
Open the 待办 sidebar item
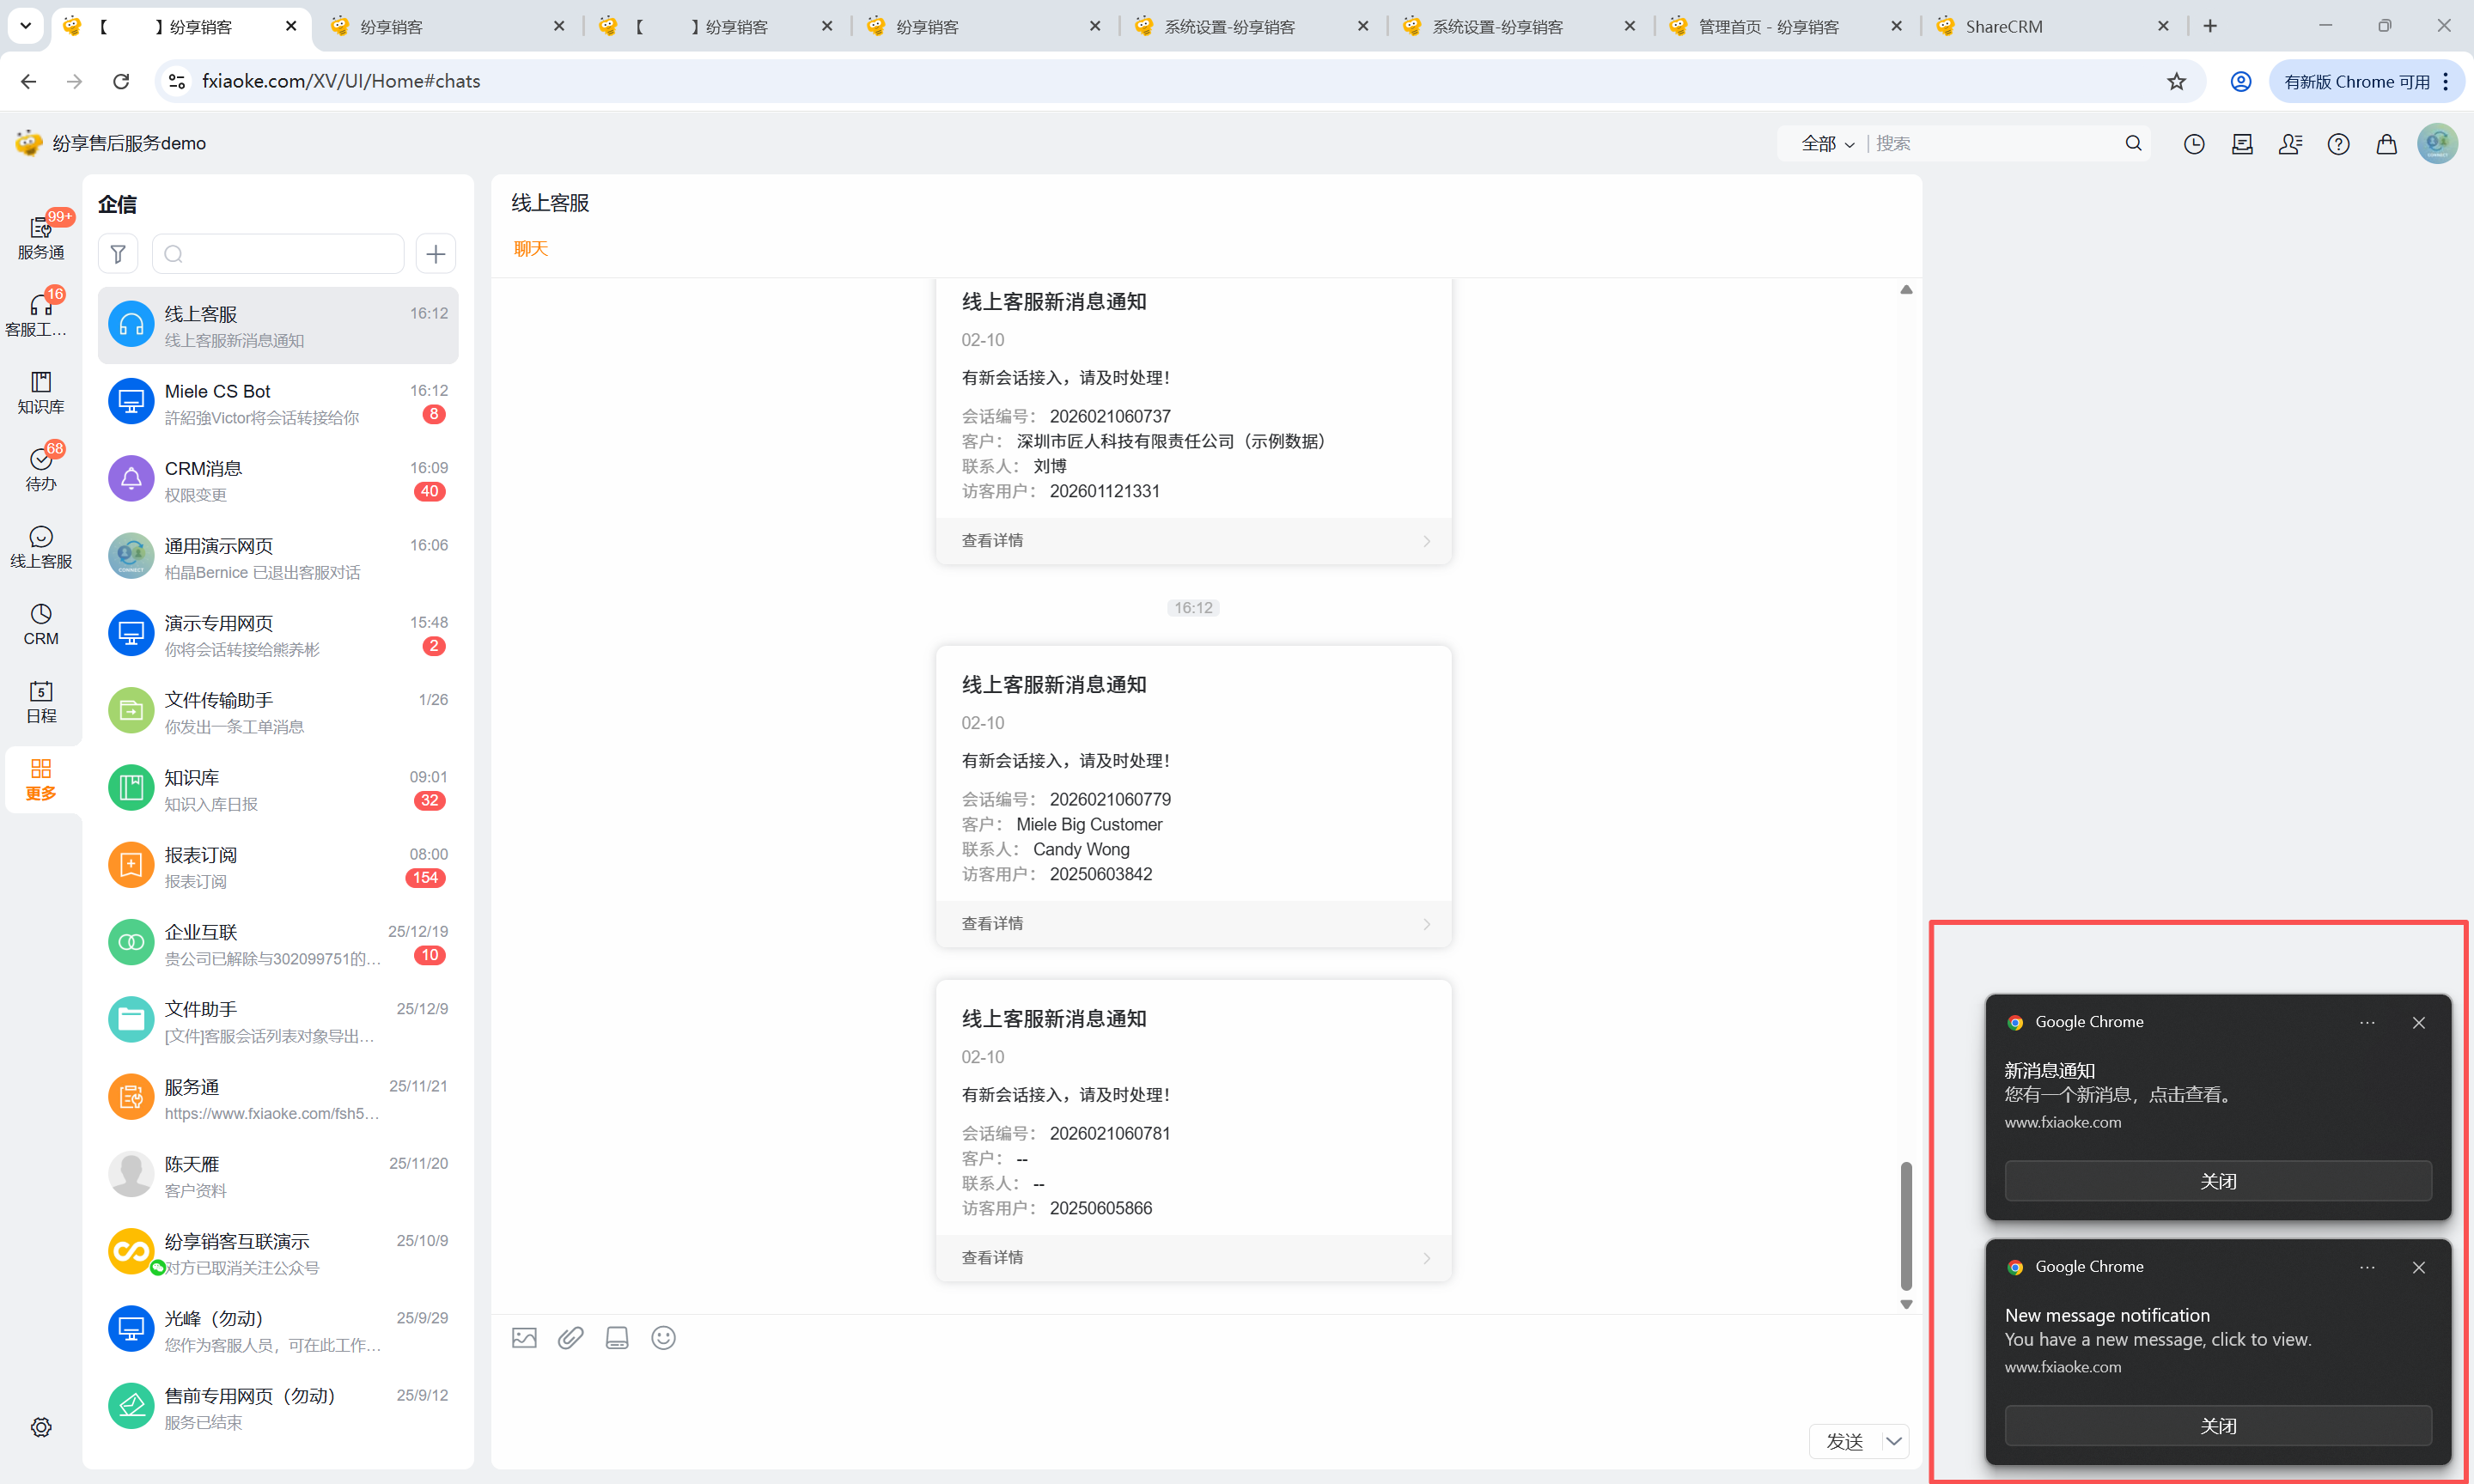click(x=41, y=469)
